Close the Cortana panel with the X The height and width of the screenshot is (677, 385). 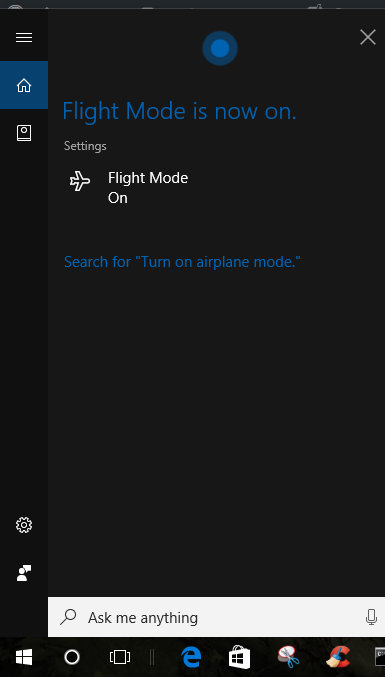pos(368,38)
